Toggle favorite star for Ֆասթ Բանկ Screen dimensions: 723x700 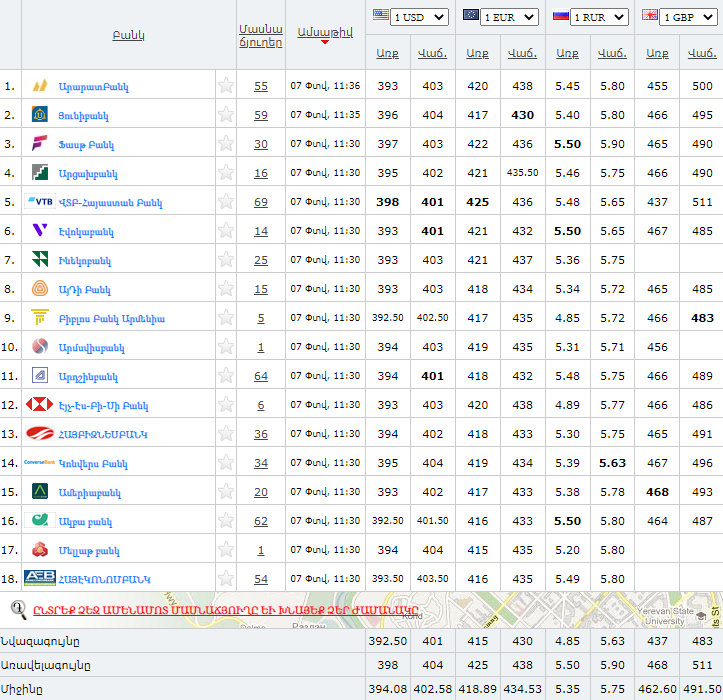click(x=226, y=143)
